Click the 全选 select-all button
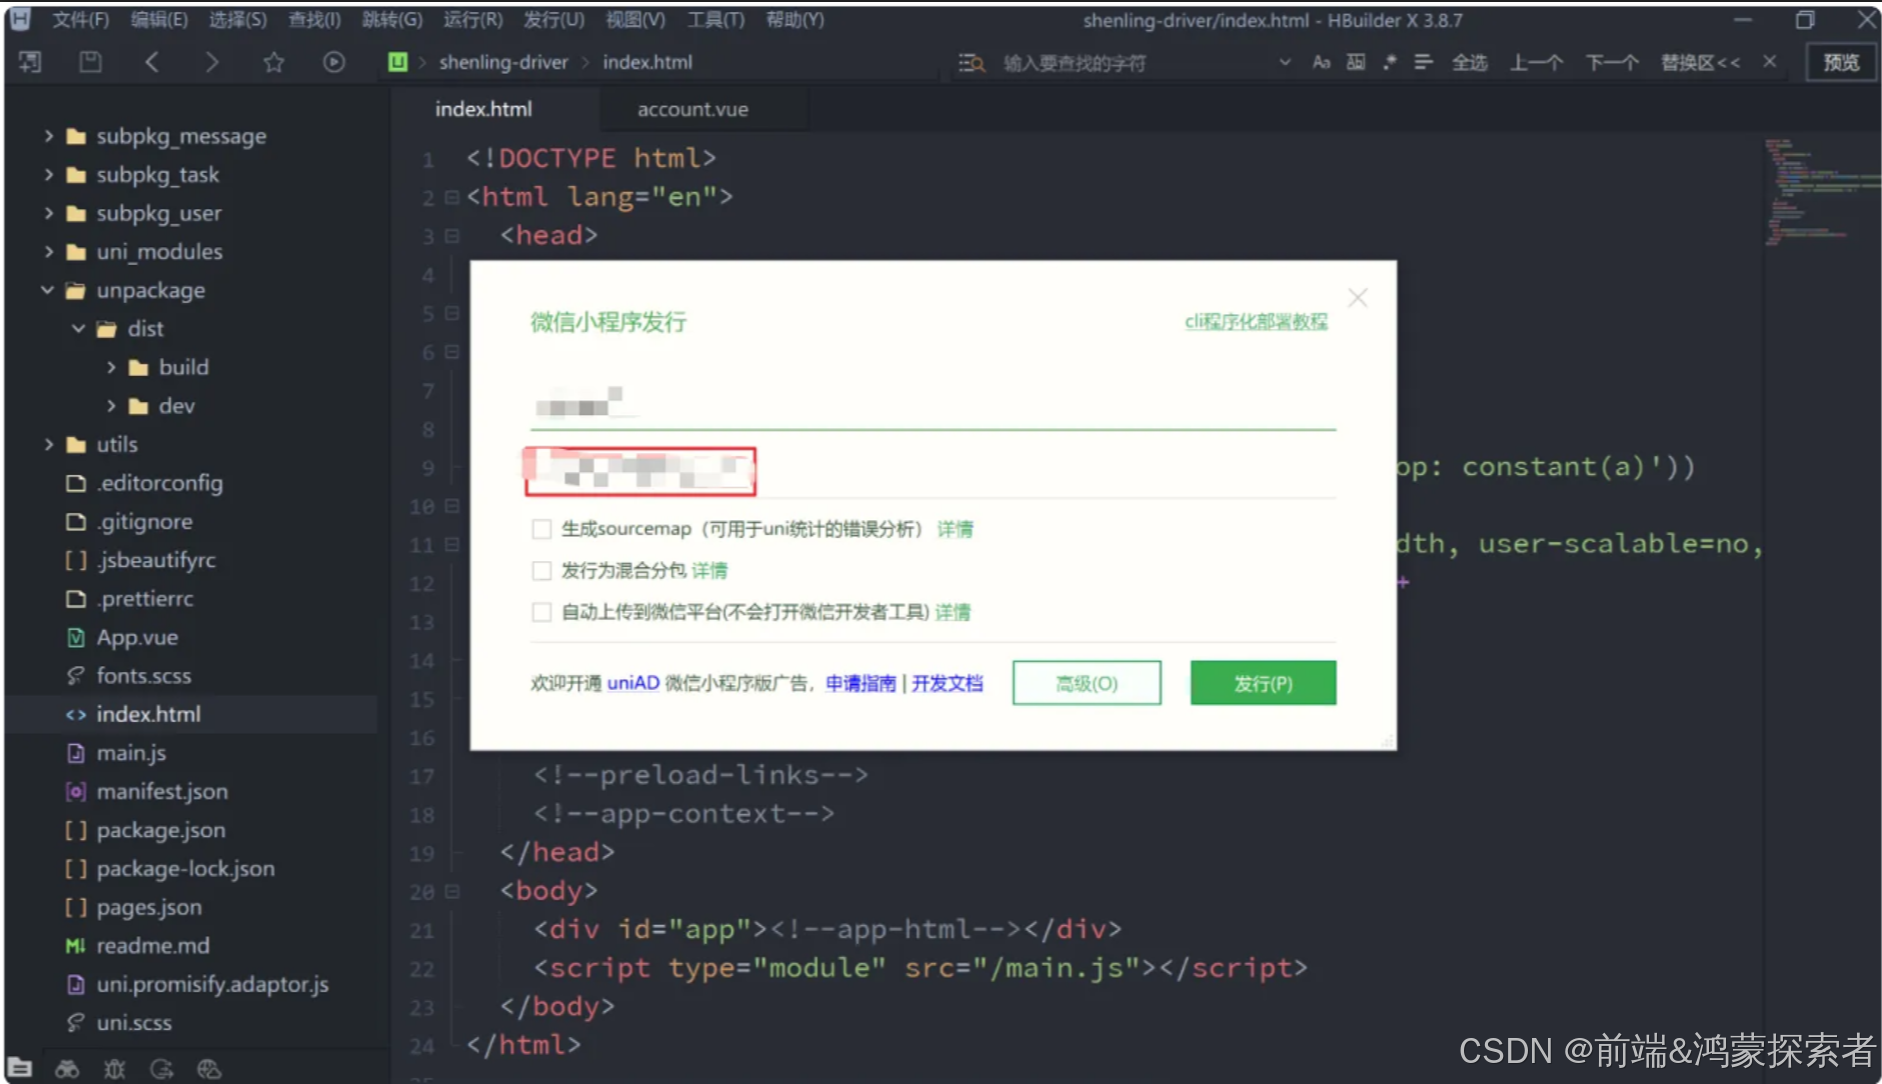The height and width of the screenshot is (1084, 1882). (x=1470, y=63)
